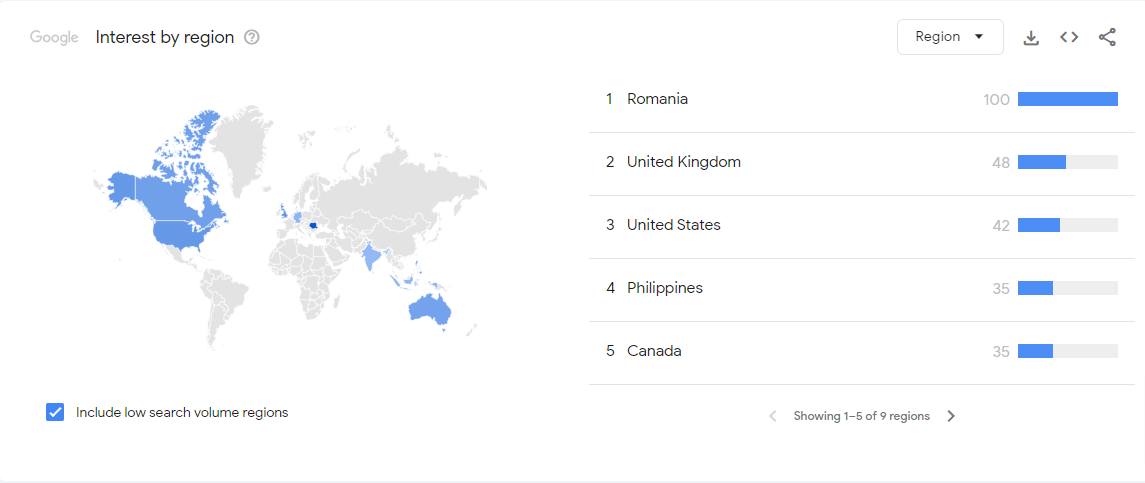This screenshot has height=483, width=1145.
Task: Click the Google logo
Action: click(x=54, y=37)
